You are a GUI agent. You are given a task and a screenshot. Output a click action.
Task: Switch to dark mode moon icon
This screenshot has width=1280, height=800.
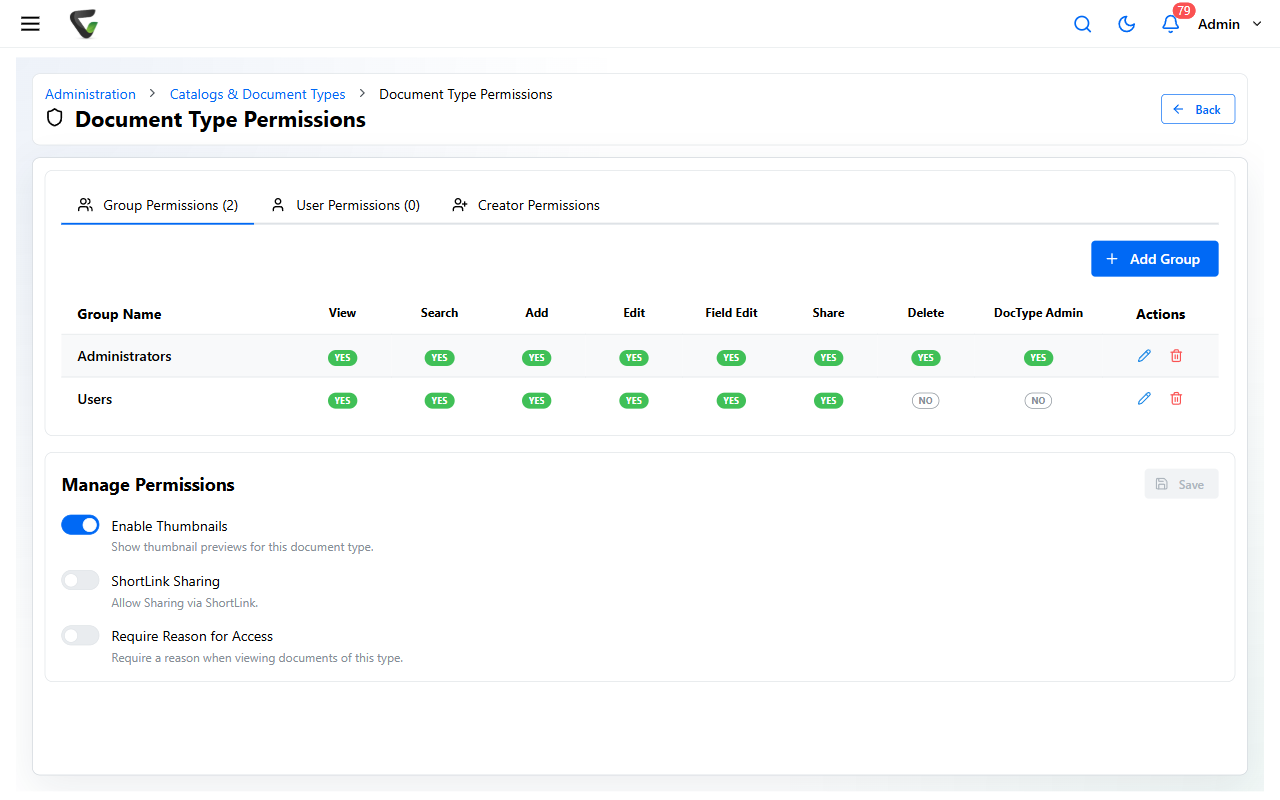pyautogui.click(x=1126, y=24)
